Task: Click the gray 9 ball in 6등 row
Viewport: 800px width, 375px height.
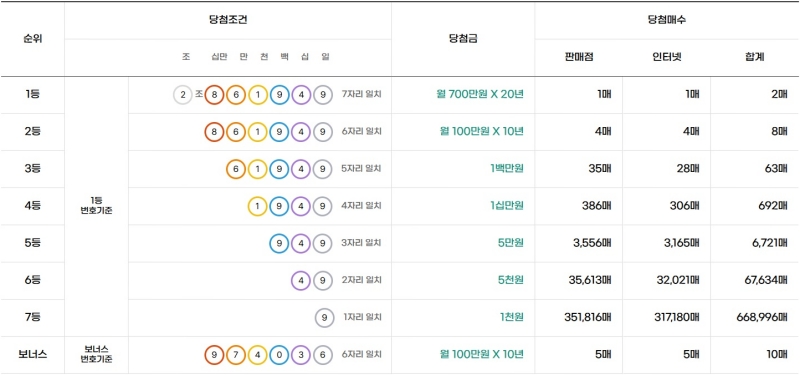Action: coord(322,280)
